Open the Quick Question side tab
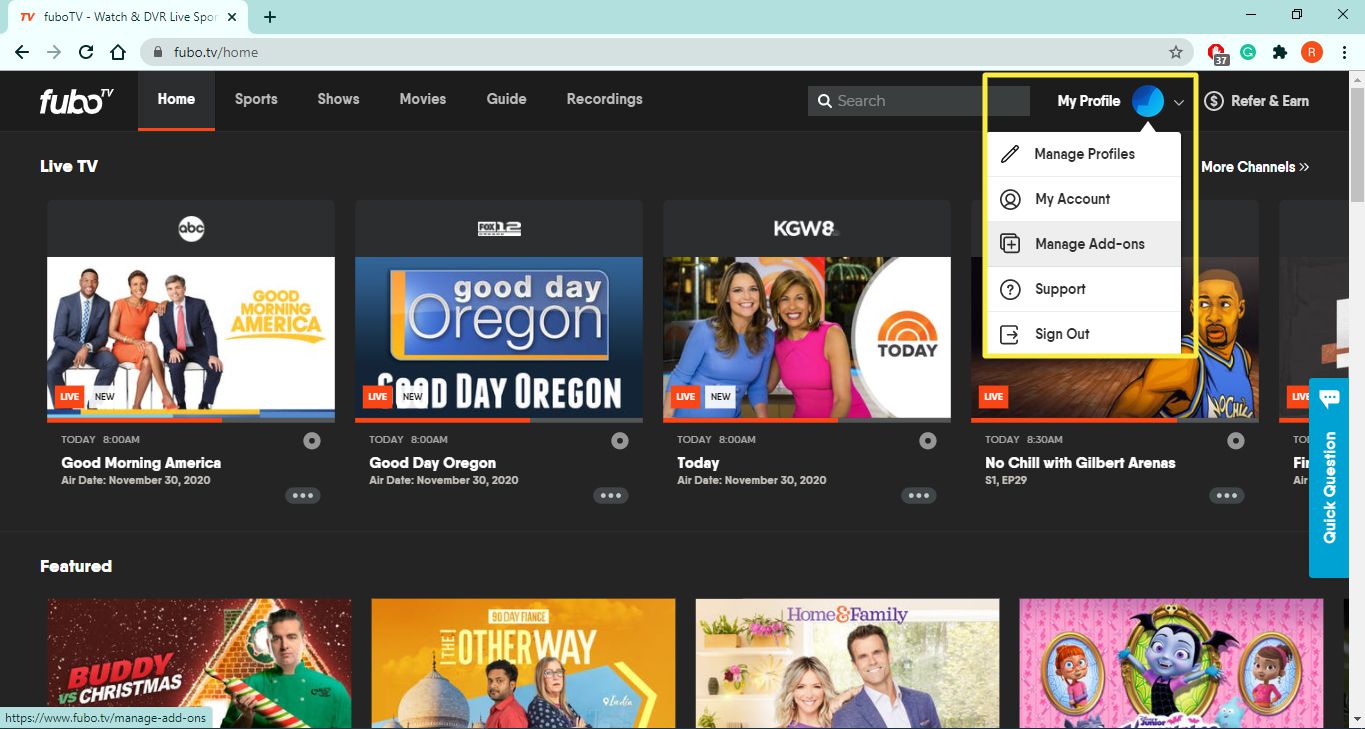 [x=1329, y=478]
